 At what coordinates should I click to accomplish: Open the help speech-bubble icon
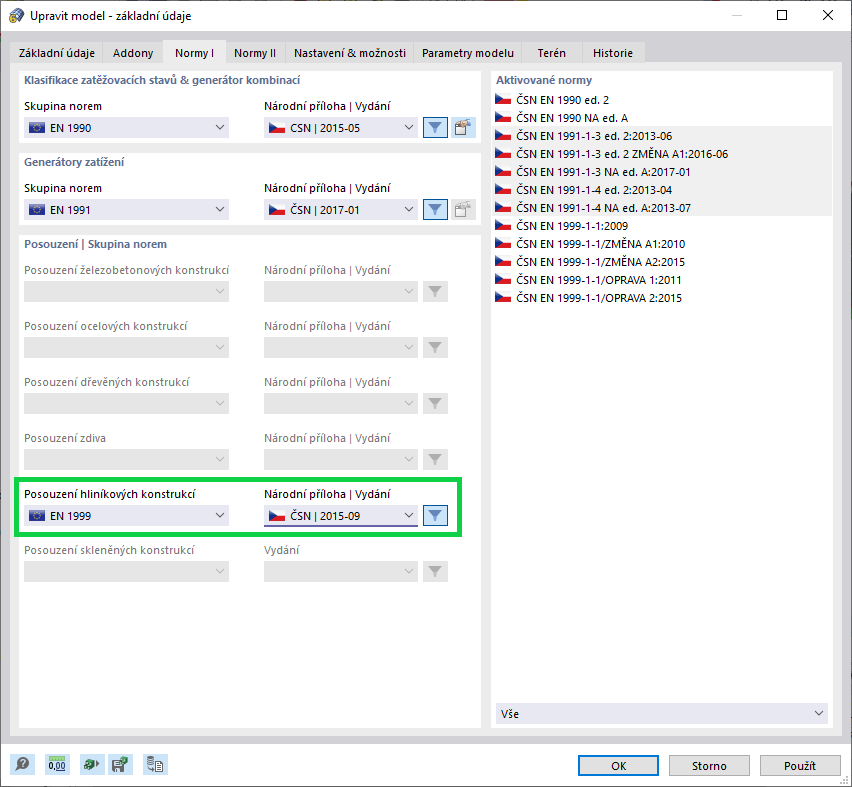22,765
